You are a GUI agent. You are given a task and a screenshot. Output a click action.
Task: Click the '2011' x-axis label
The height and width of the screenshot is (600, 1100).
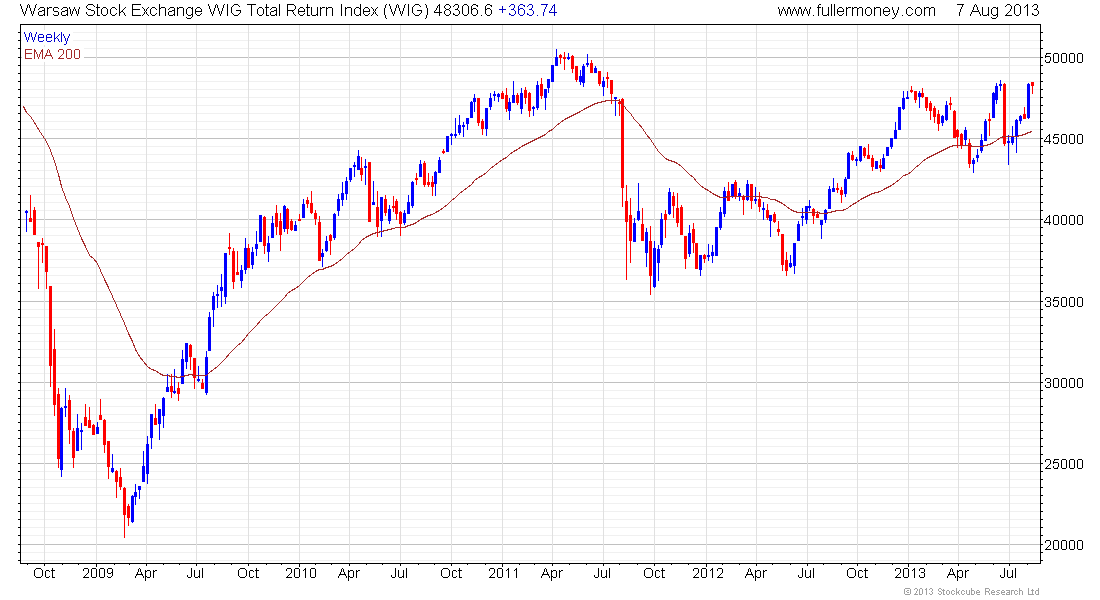point(504,573)
